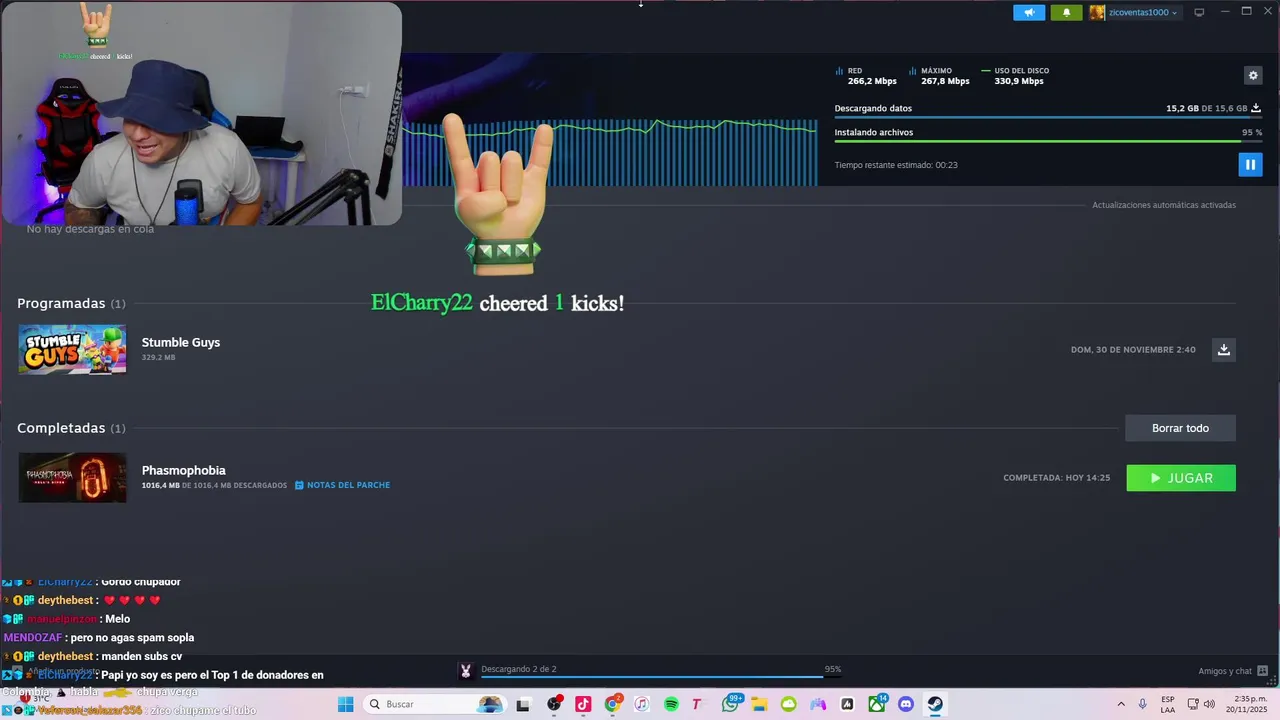
Task: Open TikTok from the taskbar
Action: click(x=583, y=704)
